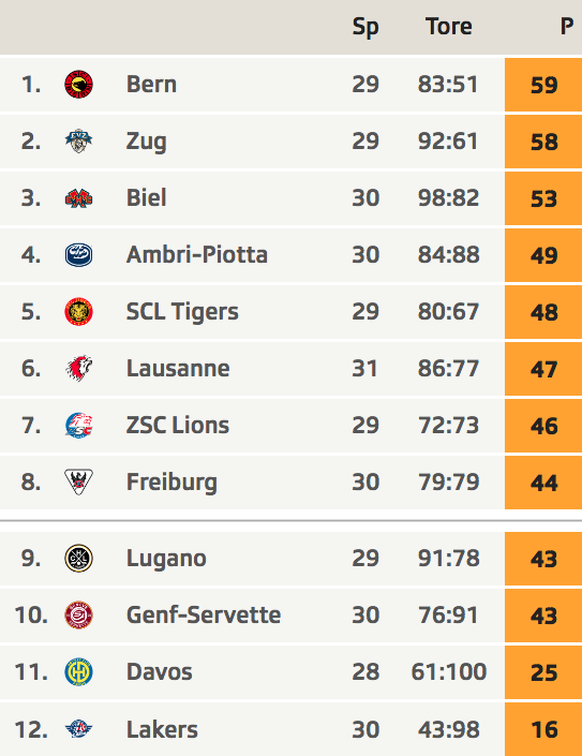Open the Genf-Servette team name link
Screen dimensions: 582x756
[203, 615]
